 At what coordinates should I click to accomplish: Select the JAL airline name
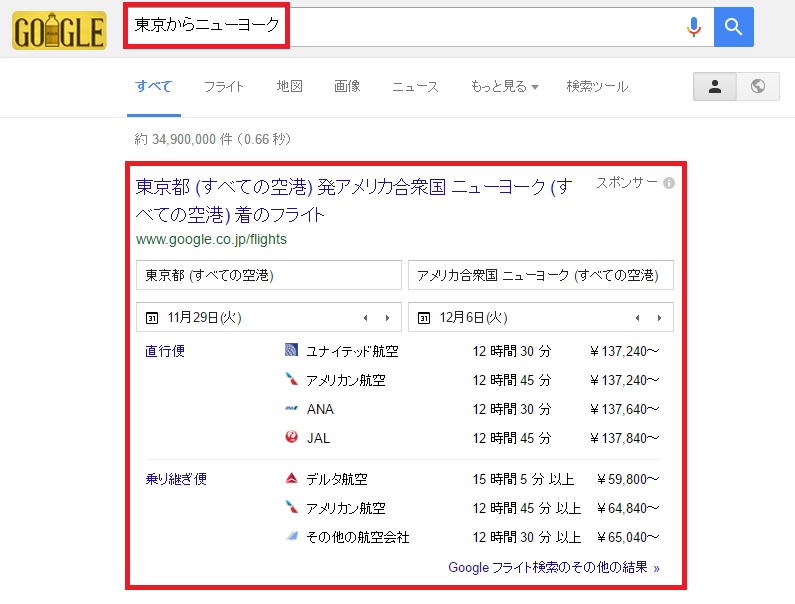click(x=318, y=438)
